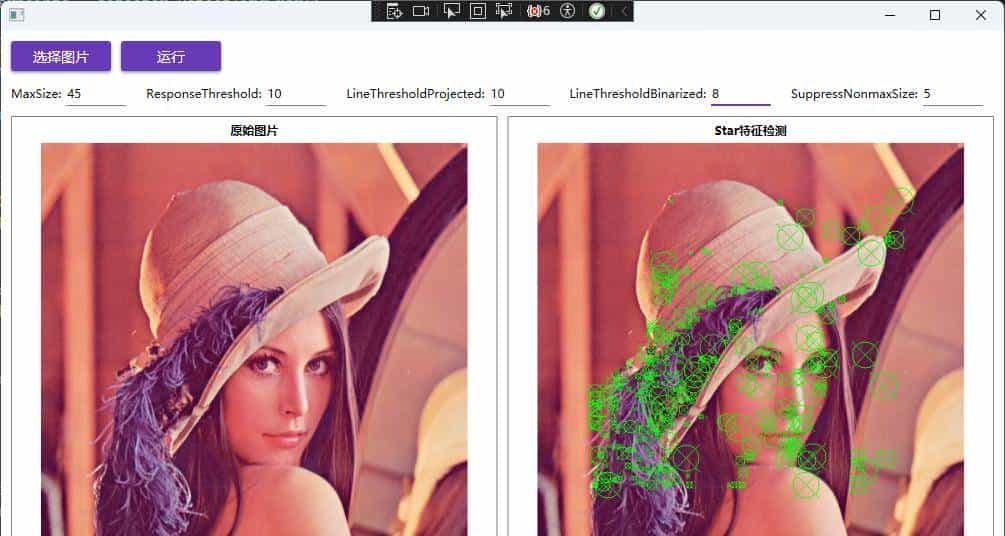Click the accessibility scan icon
The height and width of the screenshot is (536, 1005).
point(567,11)
